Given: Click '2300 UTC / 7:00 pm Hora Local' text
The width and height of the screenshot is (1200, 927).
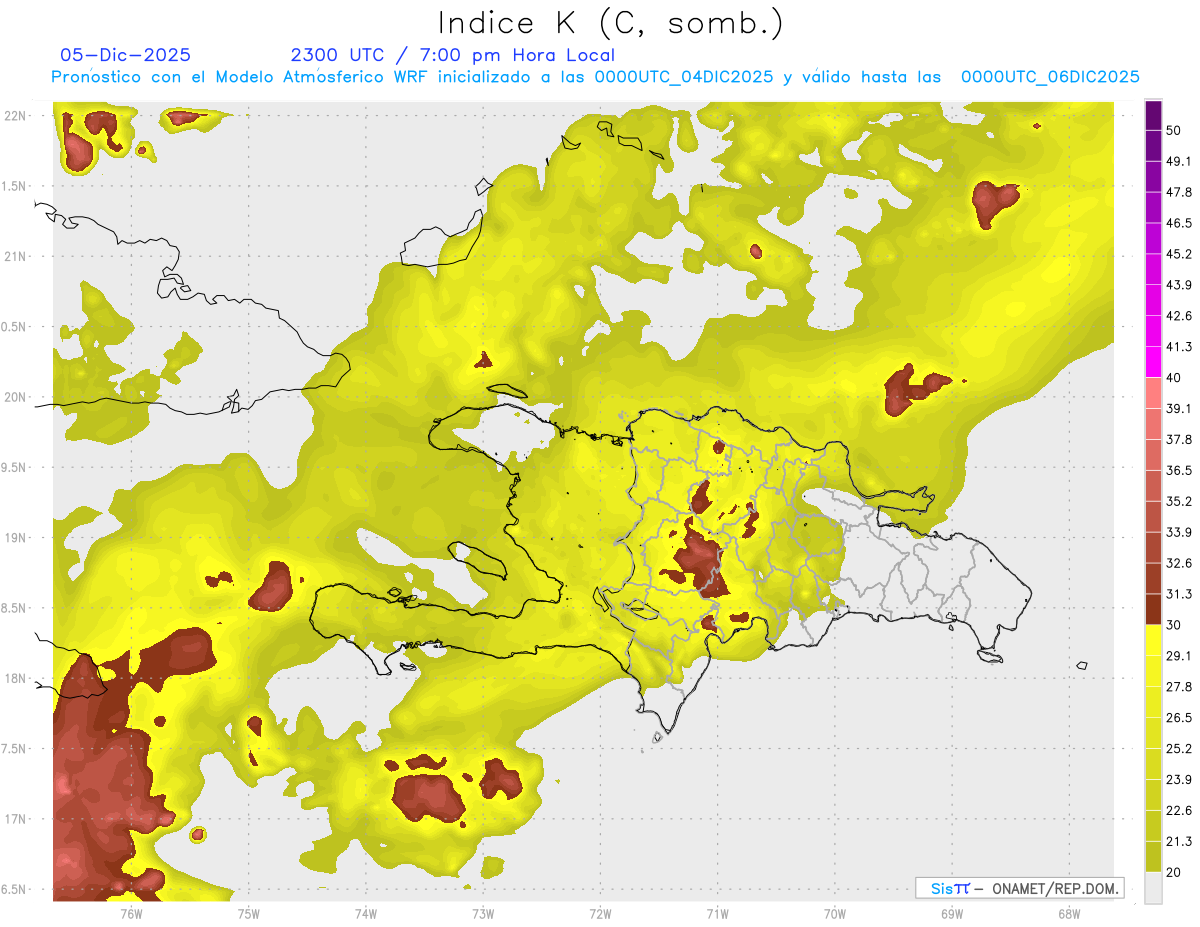Looking at the screenshot, I should click(x=452, y=55).
